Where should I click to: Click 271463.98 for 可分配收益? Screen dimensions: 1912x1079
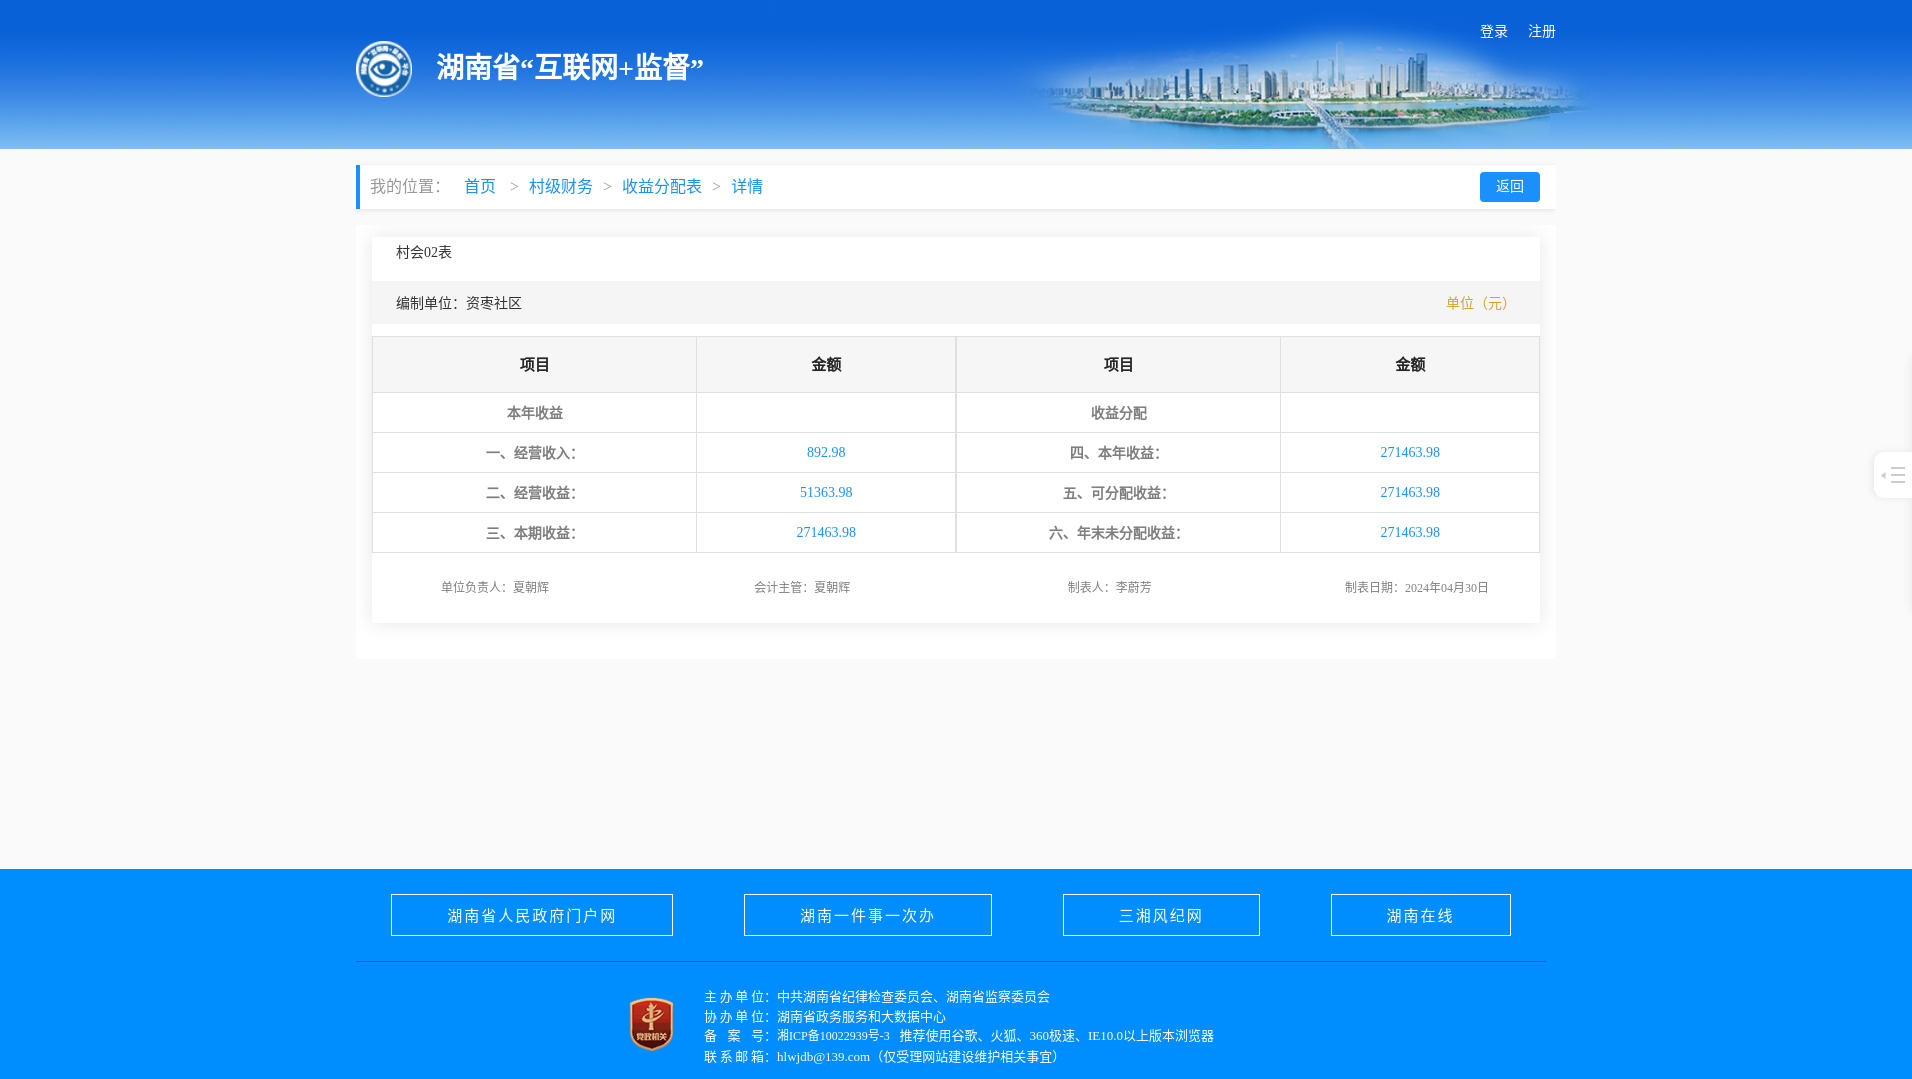[x=1410, y=493]
